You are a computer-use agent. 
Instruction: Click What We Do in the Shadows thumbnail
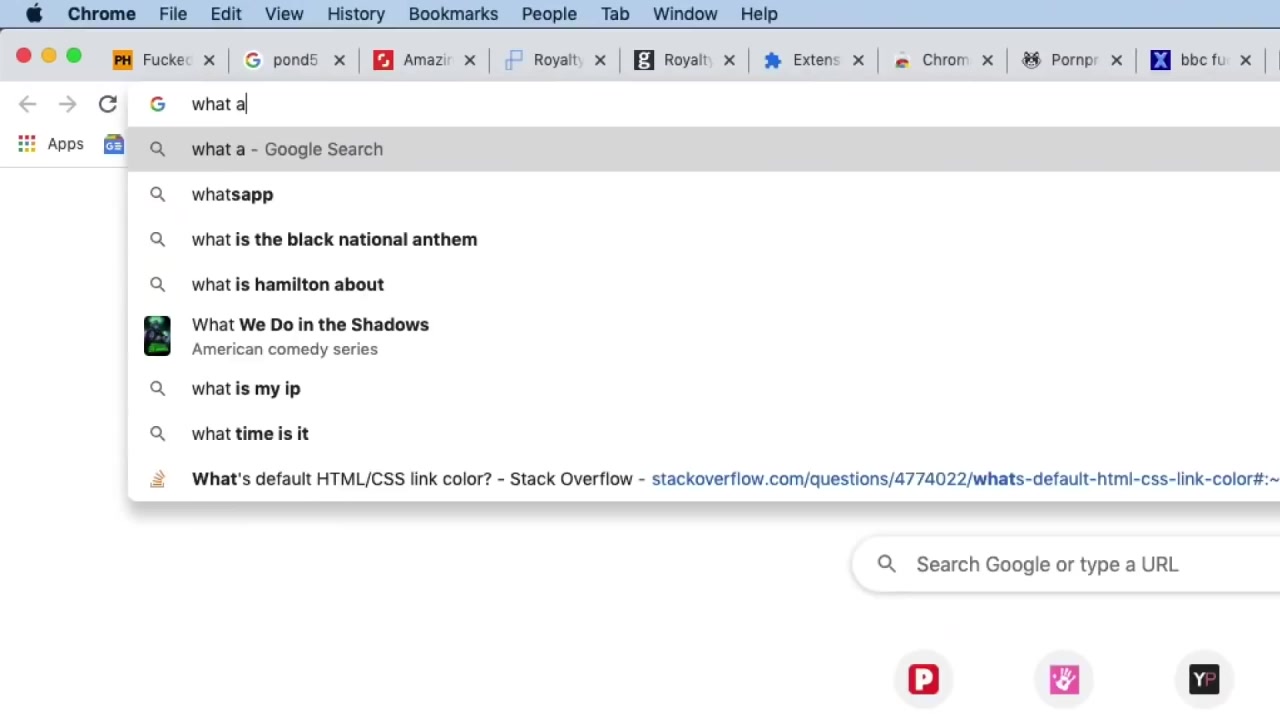157,336
